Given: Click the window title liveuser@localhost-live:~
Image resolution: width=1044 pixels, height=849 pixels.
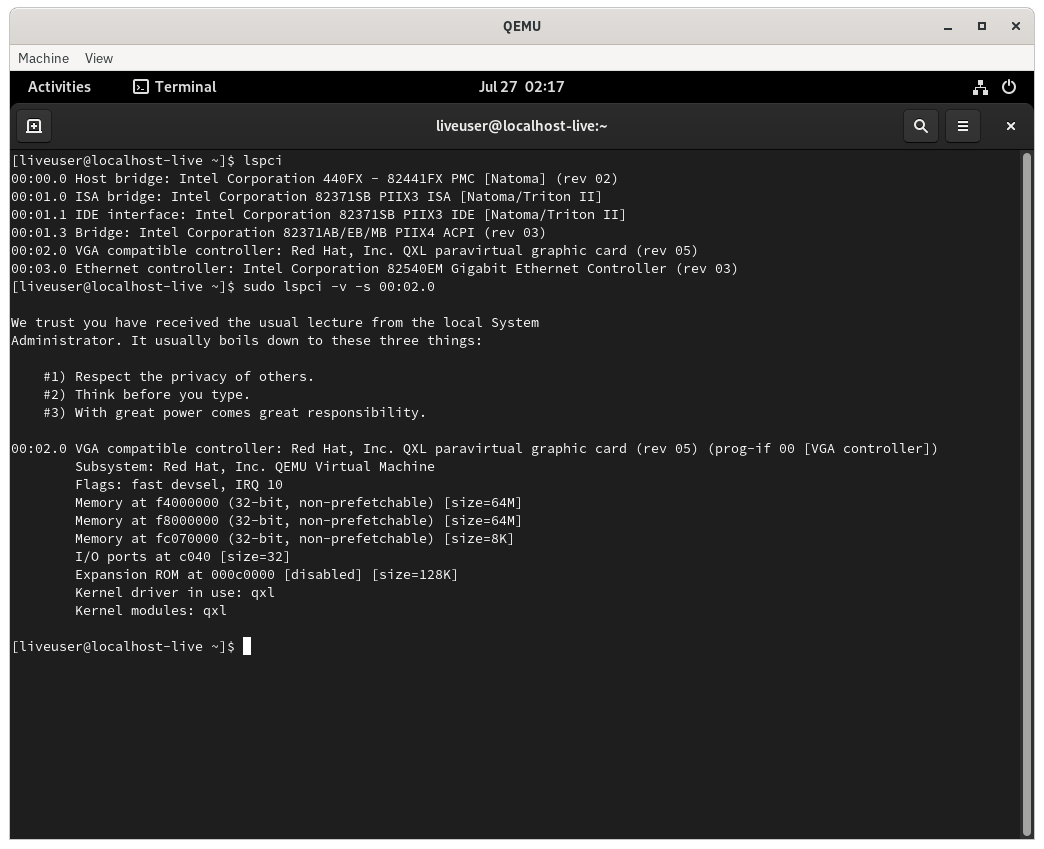Looking at the screenshot, I should 521,126.
